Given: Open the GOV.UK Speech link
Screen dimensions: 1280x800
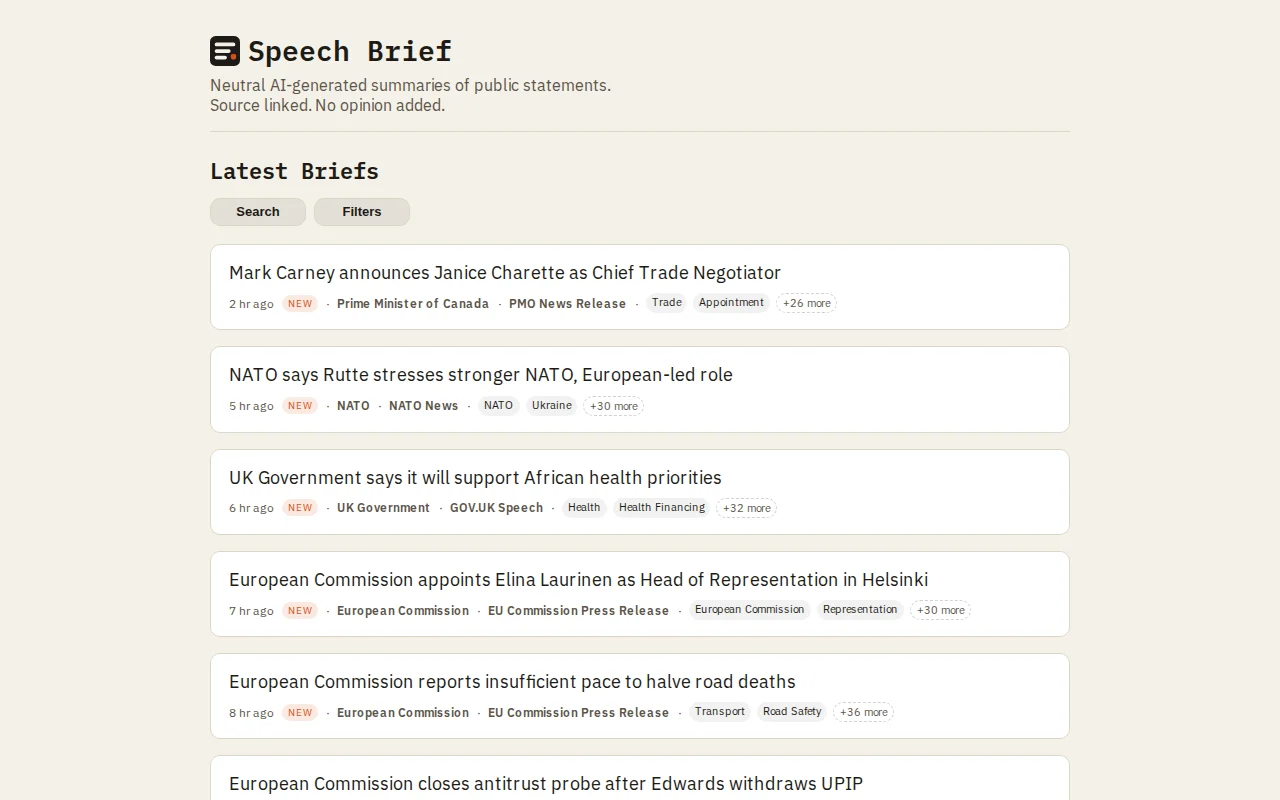Looking at the screenshot, I should click(496, 507).
